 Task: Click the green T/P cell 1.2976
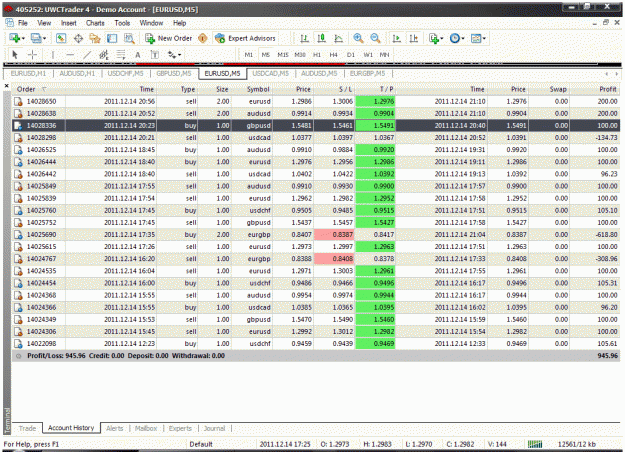[x=375, y=101]
